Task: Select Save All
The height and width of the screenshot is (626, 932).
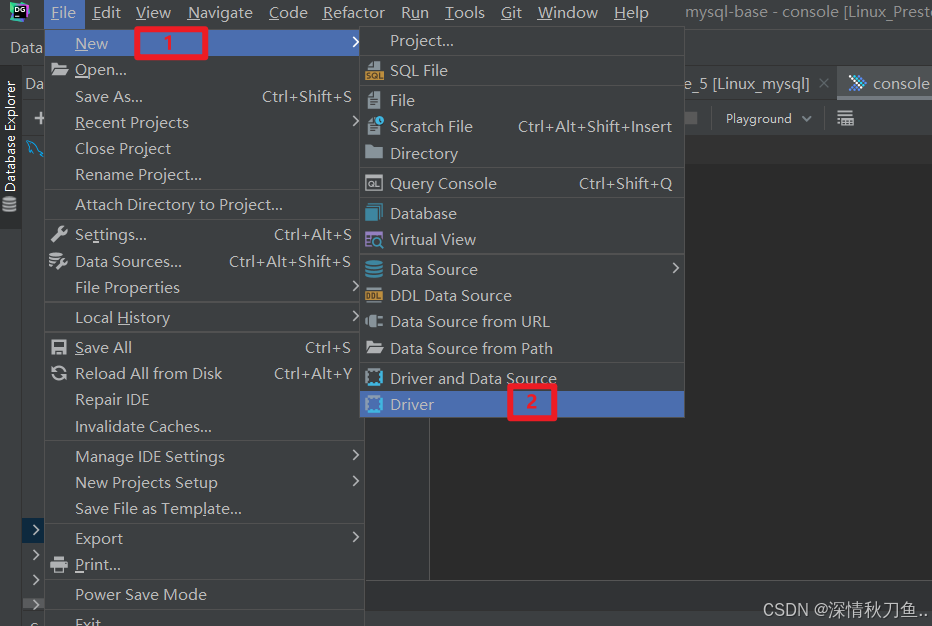Action: (203, 348)
